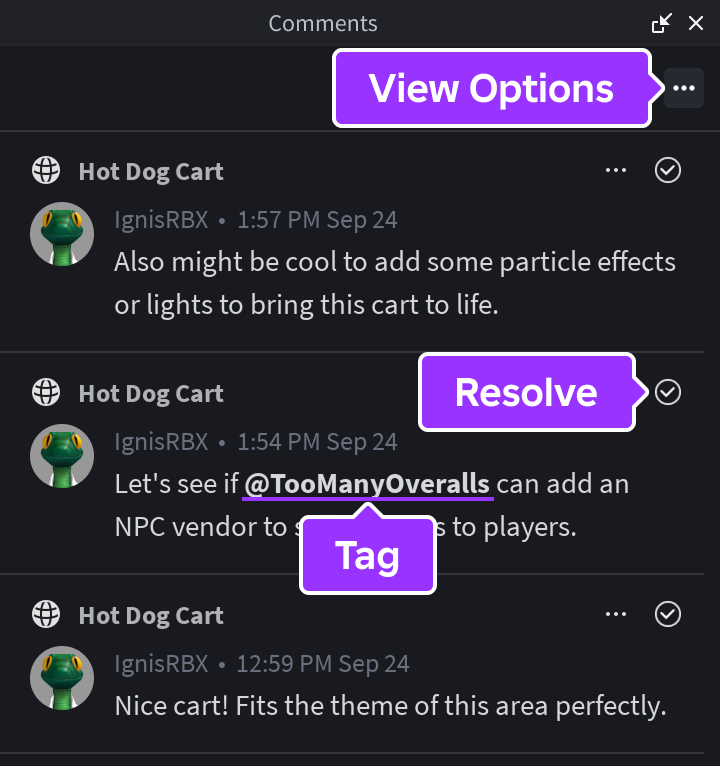The image size is (720, 766).
Task: Click IgnisRBX avatar on 1:57 PM comment
Action: coord(62,235)
